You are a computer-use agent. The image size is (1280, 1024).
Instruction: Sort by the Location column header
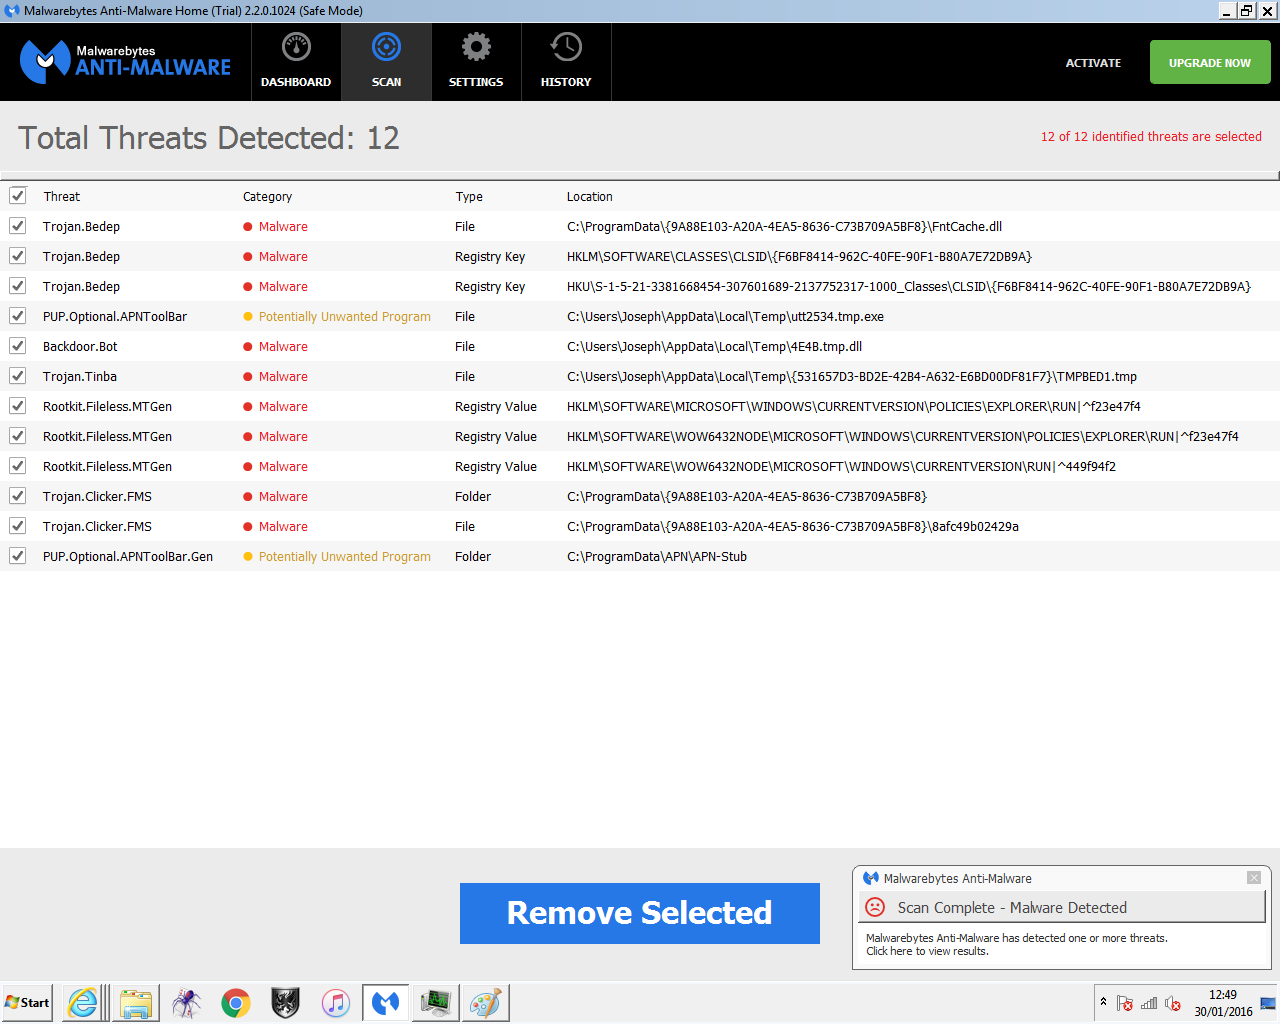click(590, 197)
